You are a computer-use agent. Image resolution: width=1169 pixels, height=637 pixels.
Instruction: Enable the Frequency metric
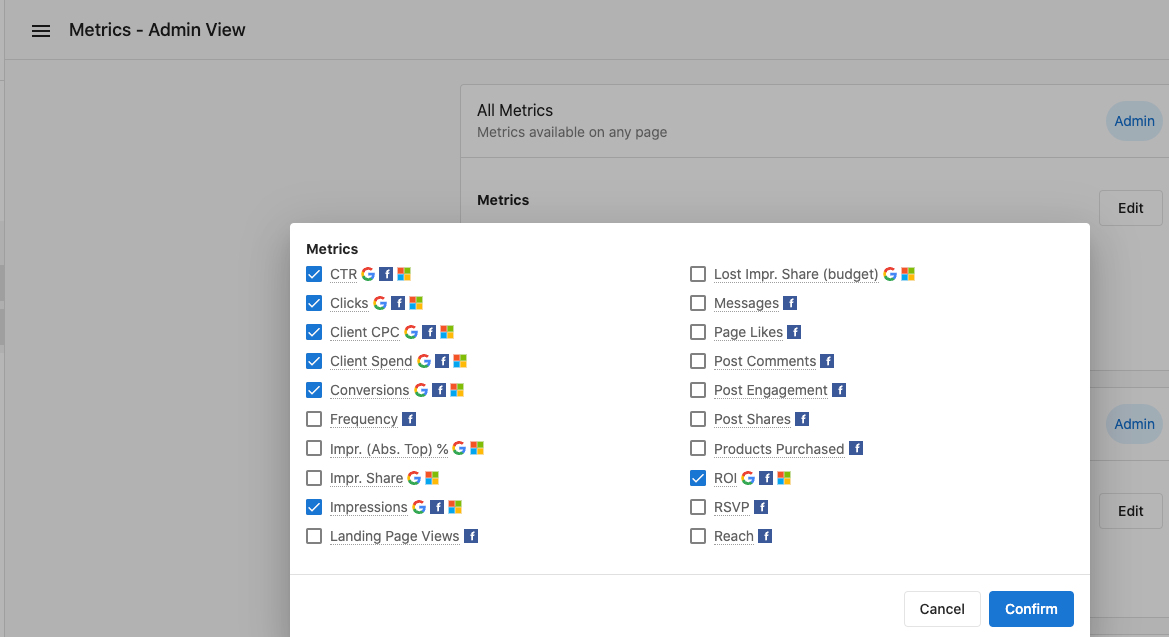314,419
